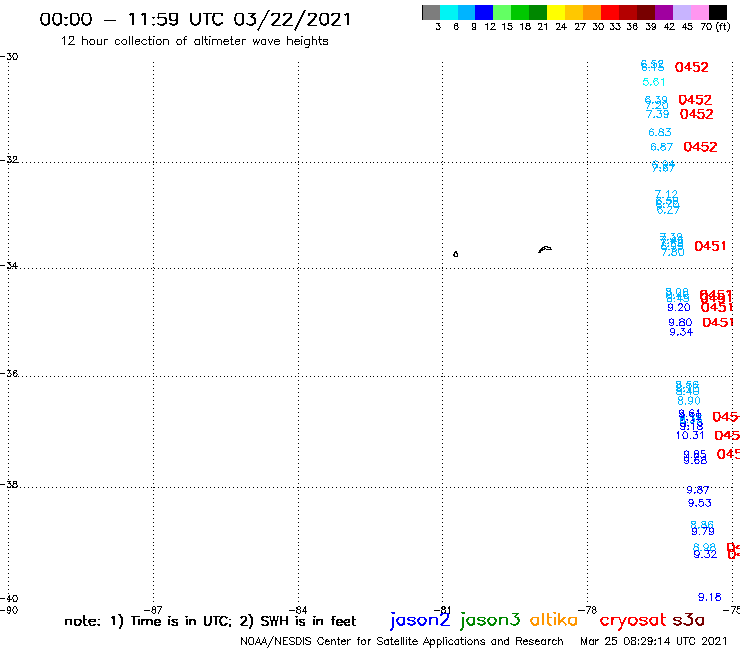The image size is (740, 650).
Task: Pick the orange 30 ft legend swatch
Action: click(x=592, y=12)
